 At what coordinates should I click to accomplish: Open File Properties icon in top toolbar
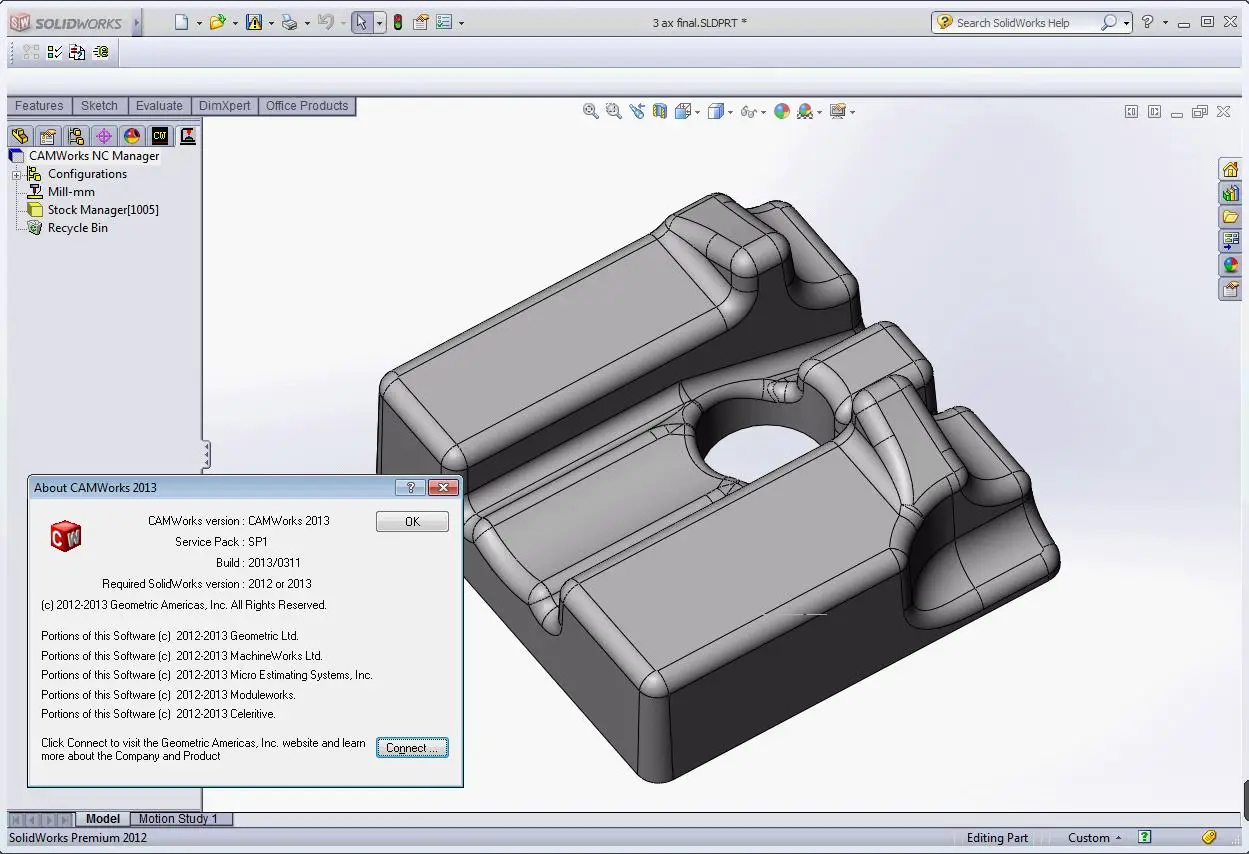(x=421, y=22)
